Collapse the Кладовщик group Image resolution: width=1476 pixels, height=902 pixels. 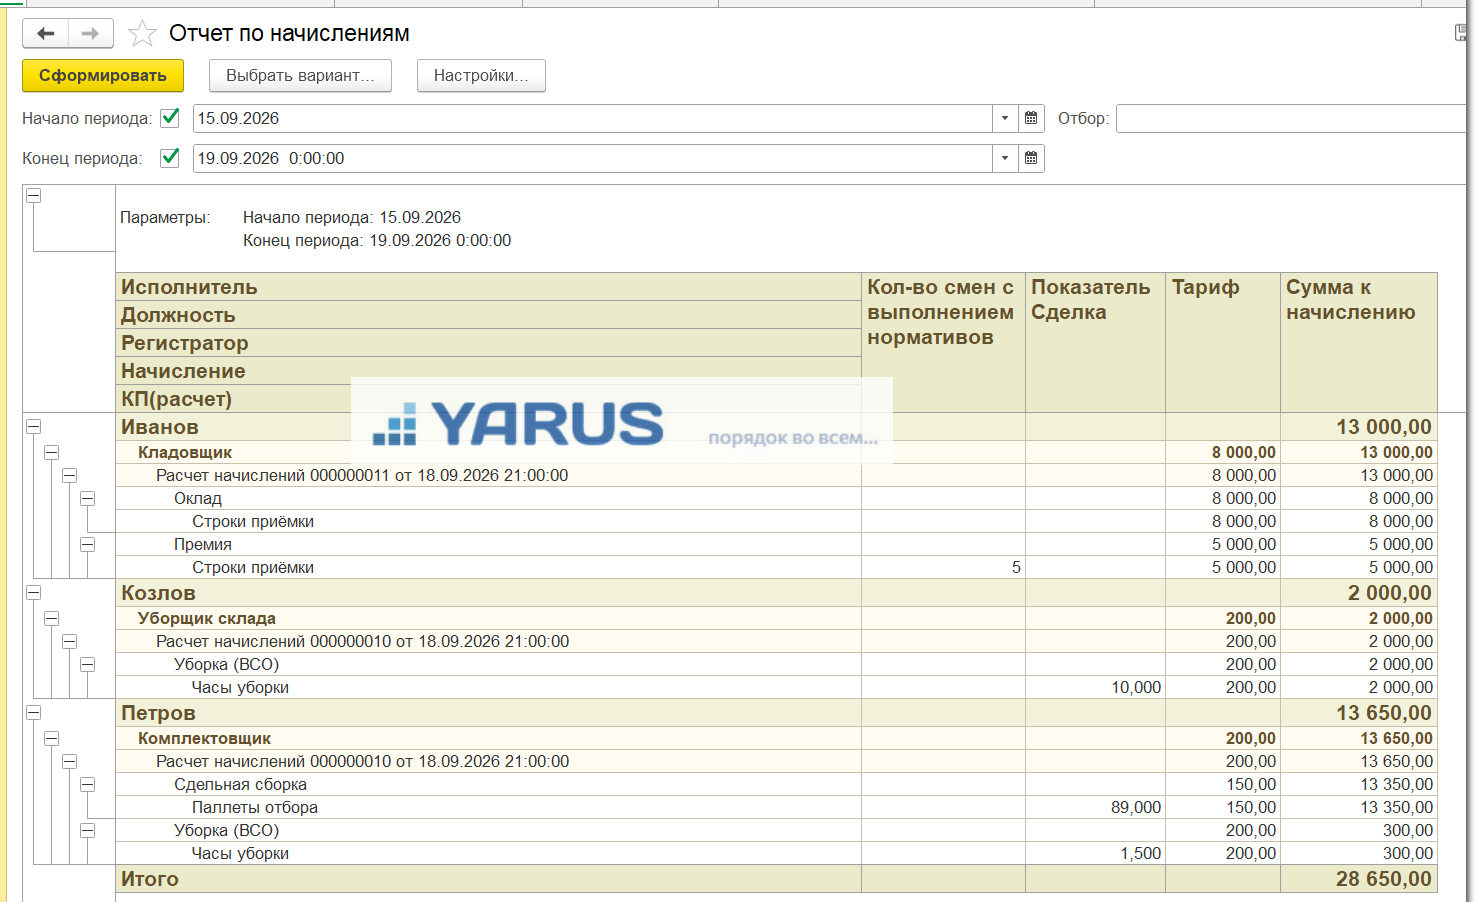(52, 452)
